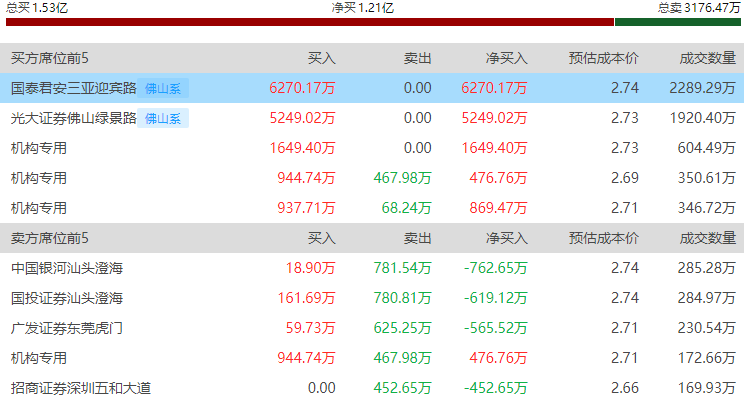Click the green total sell bar segment
This screenshot has height=397, width=744.
678,22
